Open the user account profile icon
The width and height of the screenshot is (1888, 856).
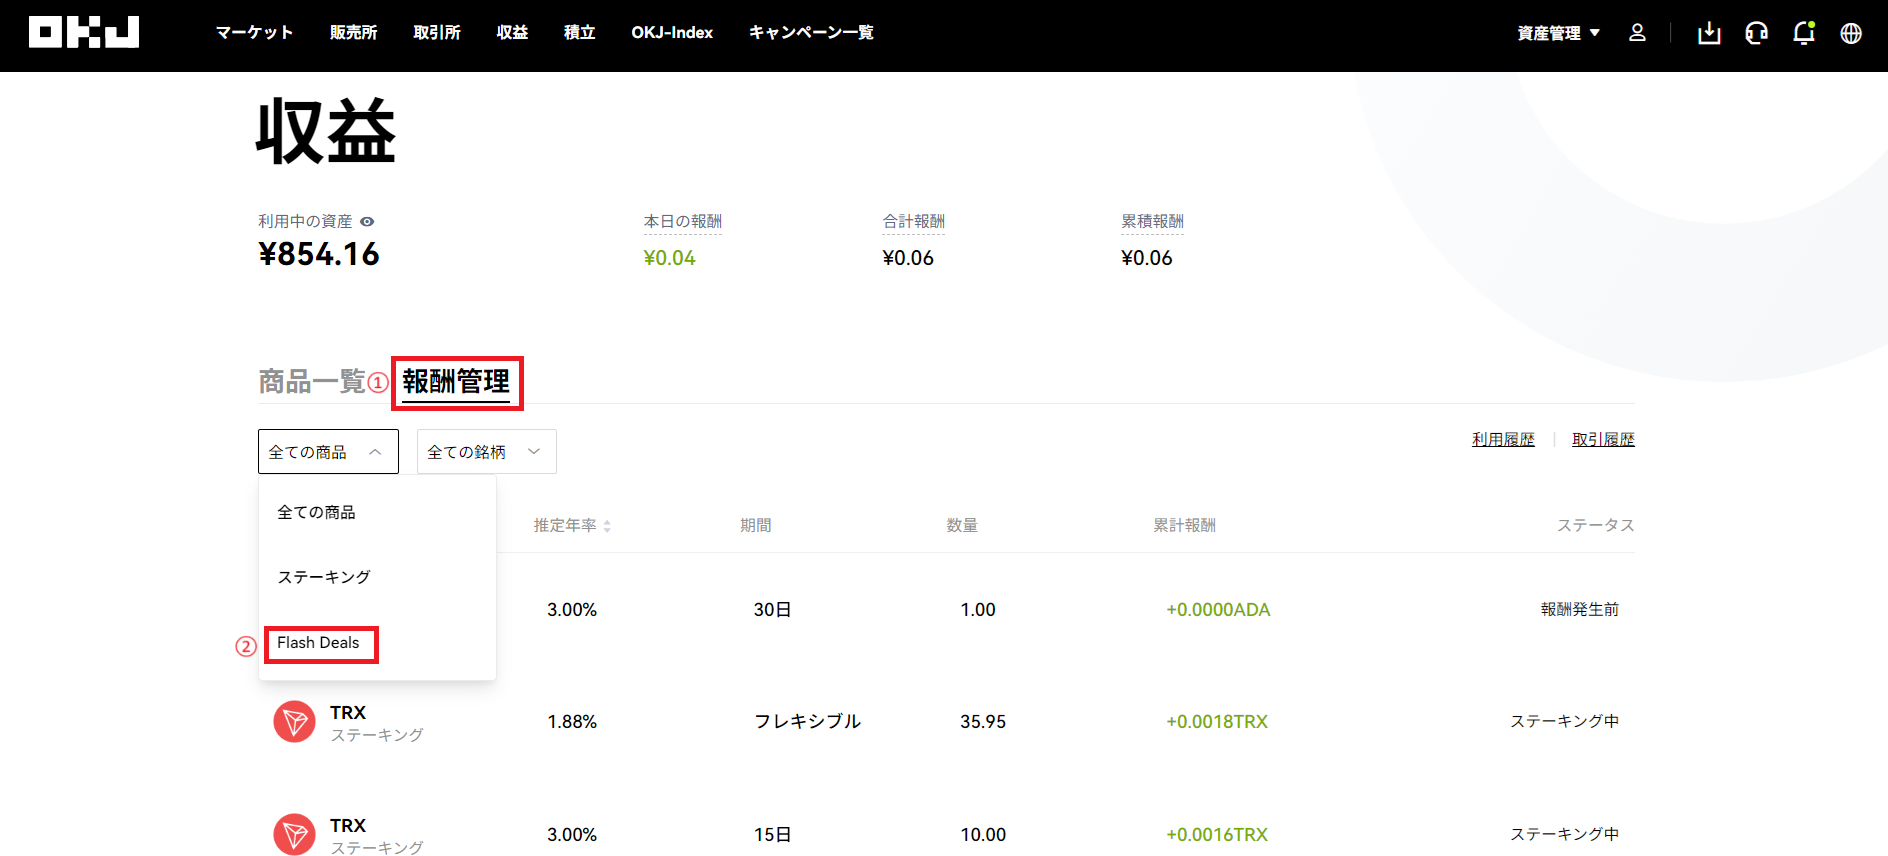(x=1637, y=33)
